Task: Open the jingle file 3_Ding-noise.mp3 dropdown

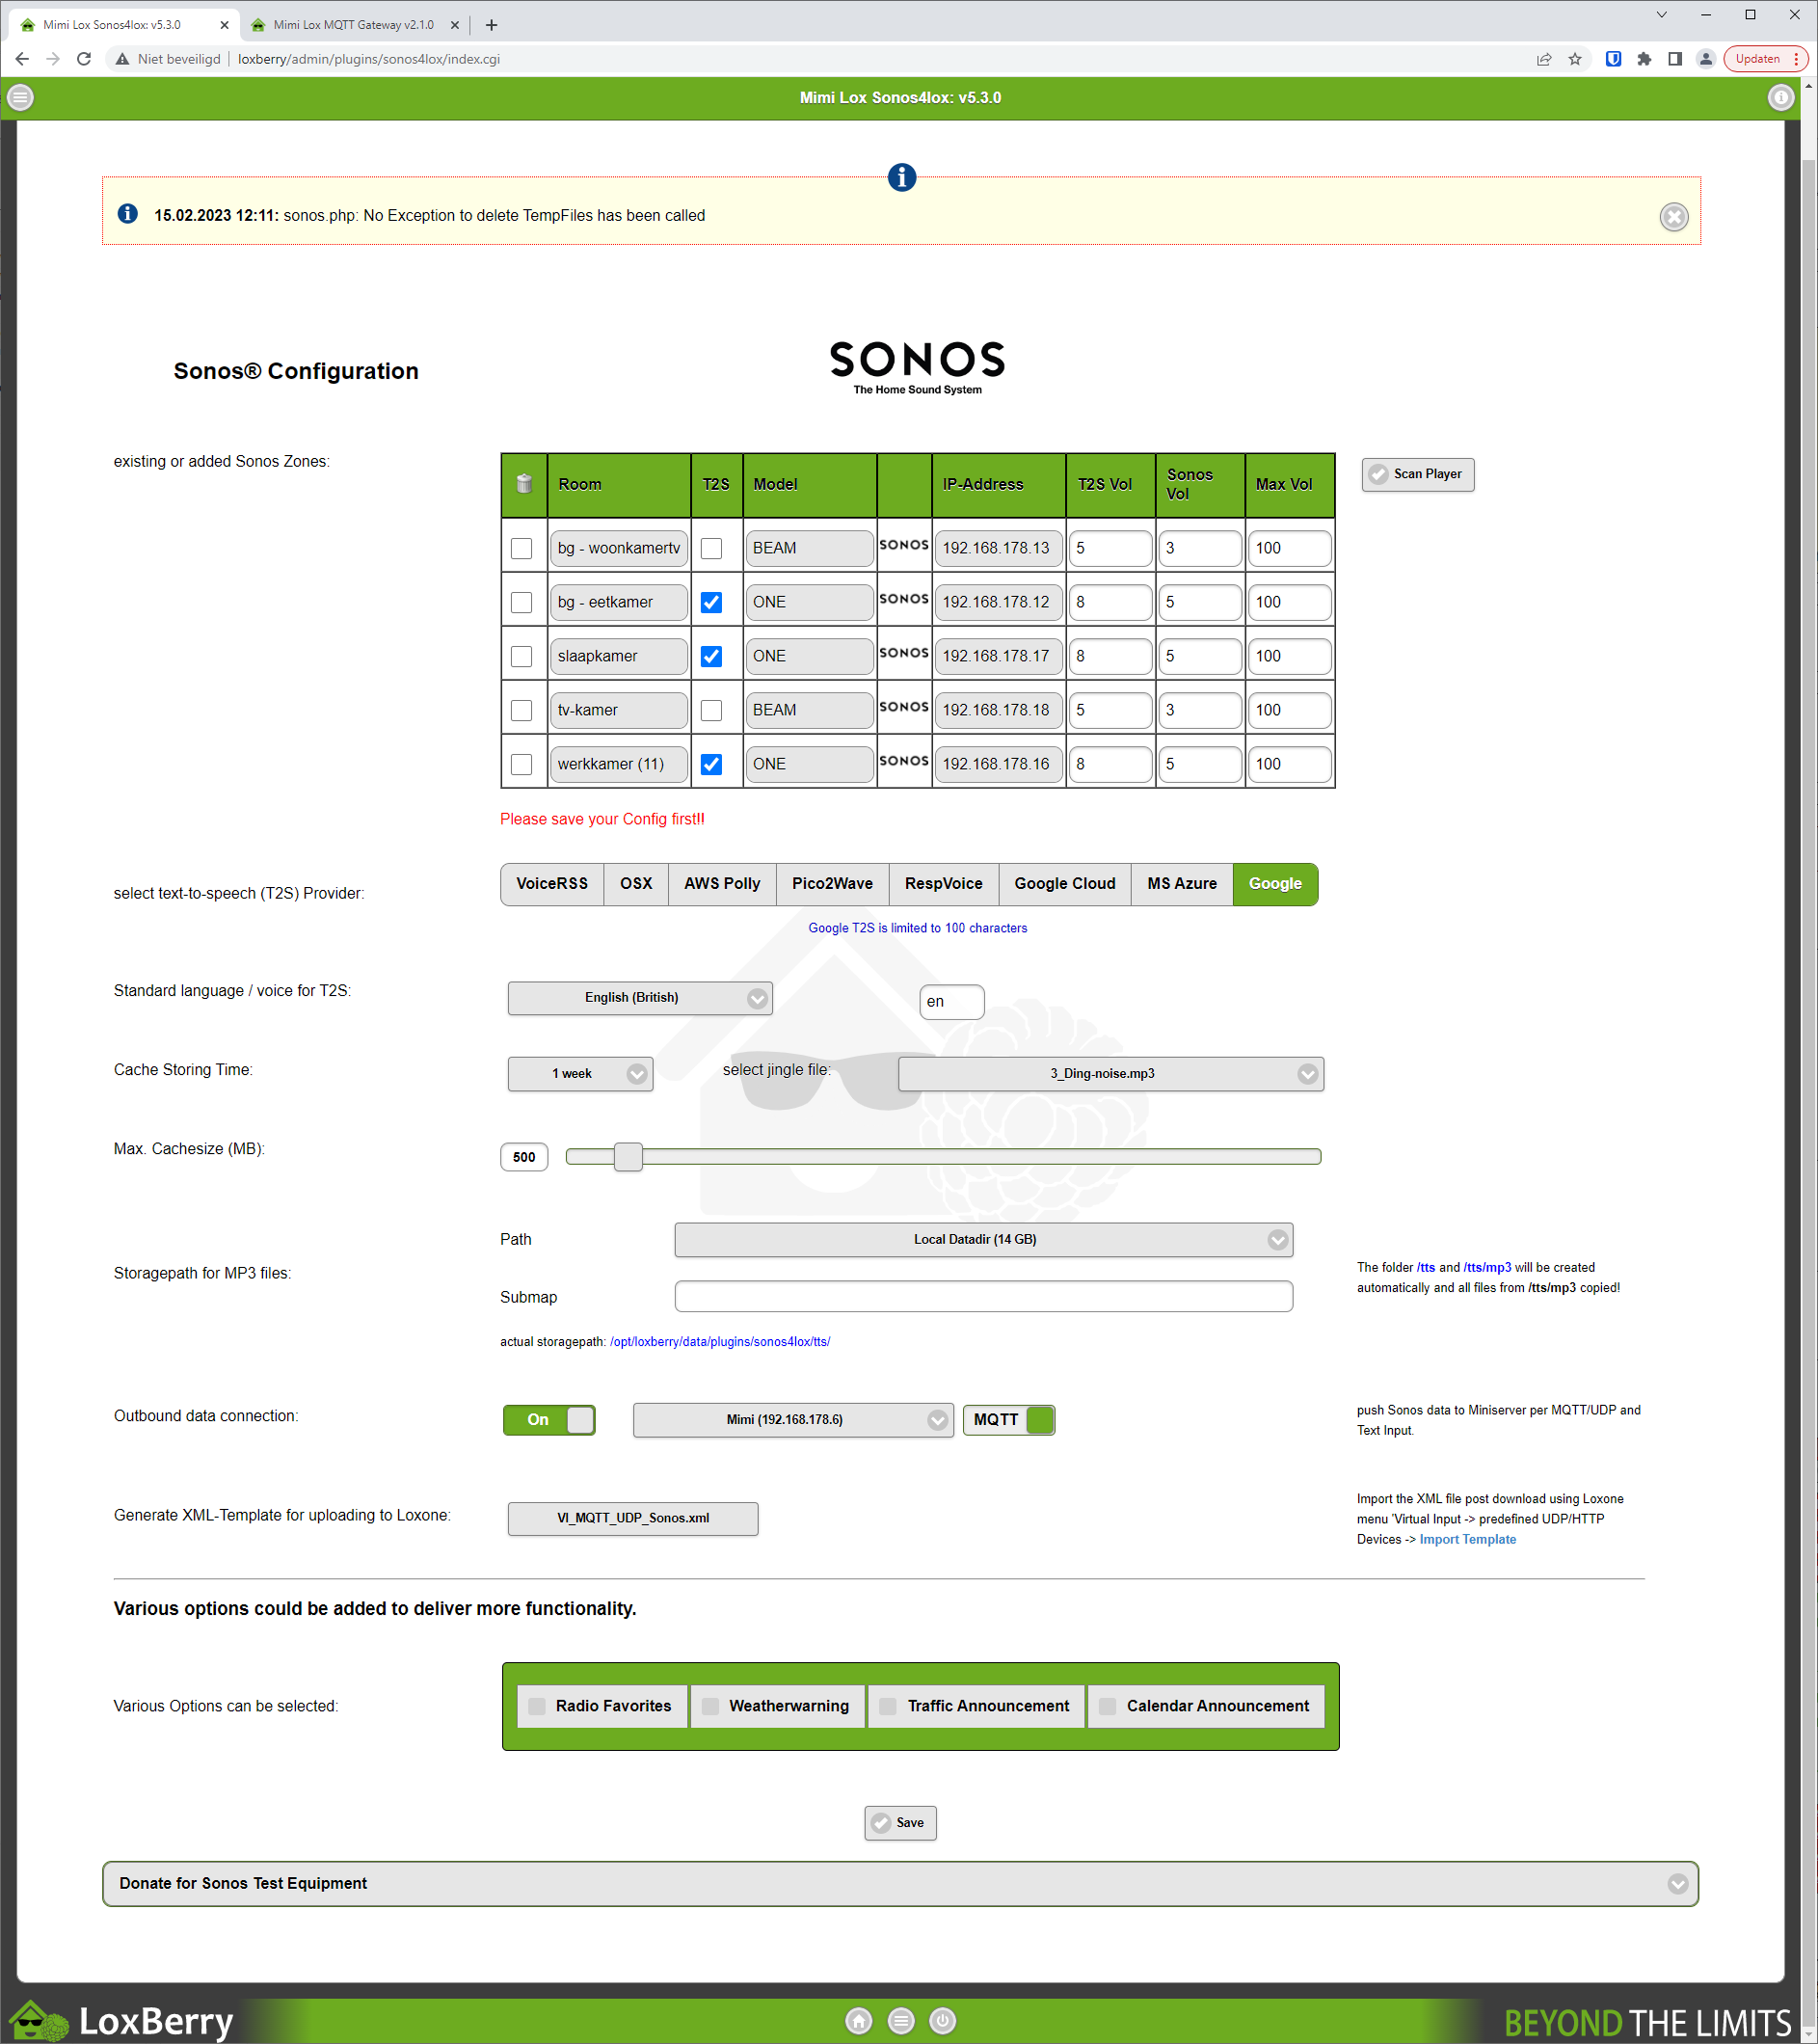Action: tap(1111, 1074)
